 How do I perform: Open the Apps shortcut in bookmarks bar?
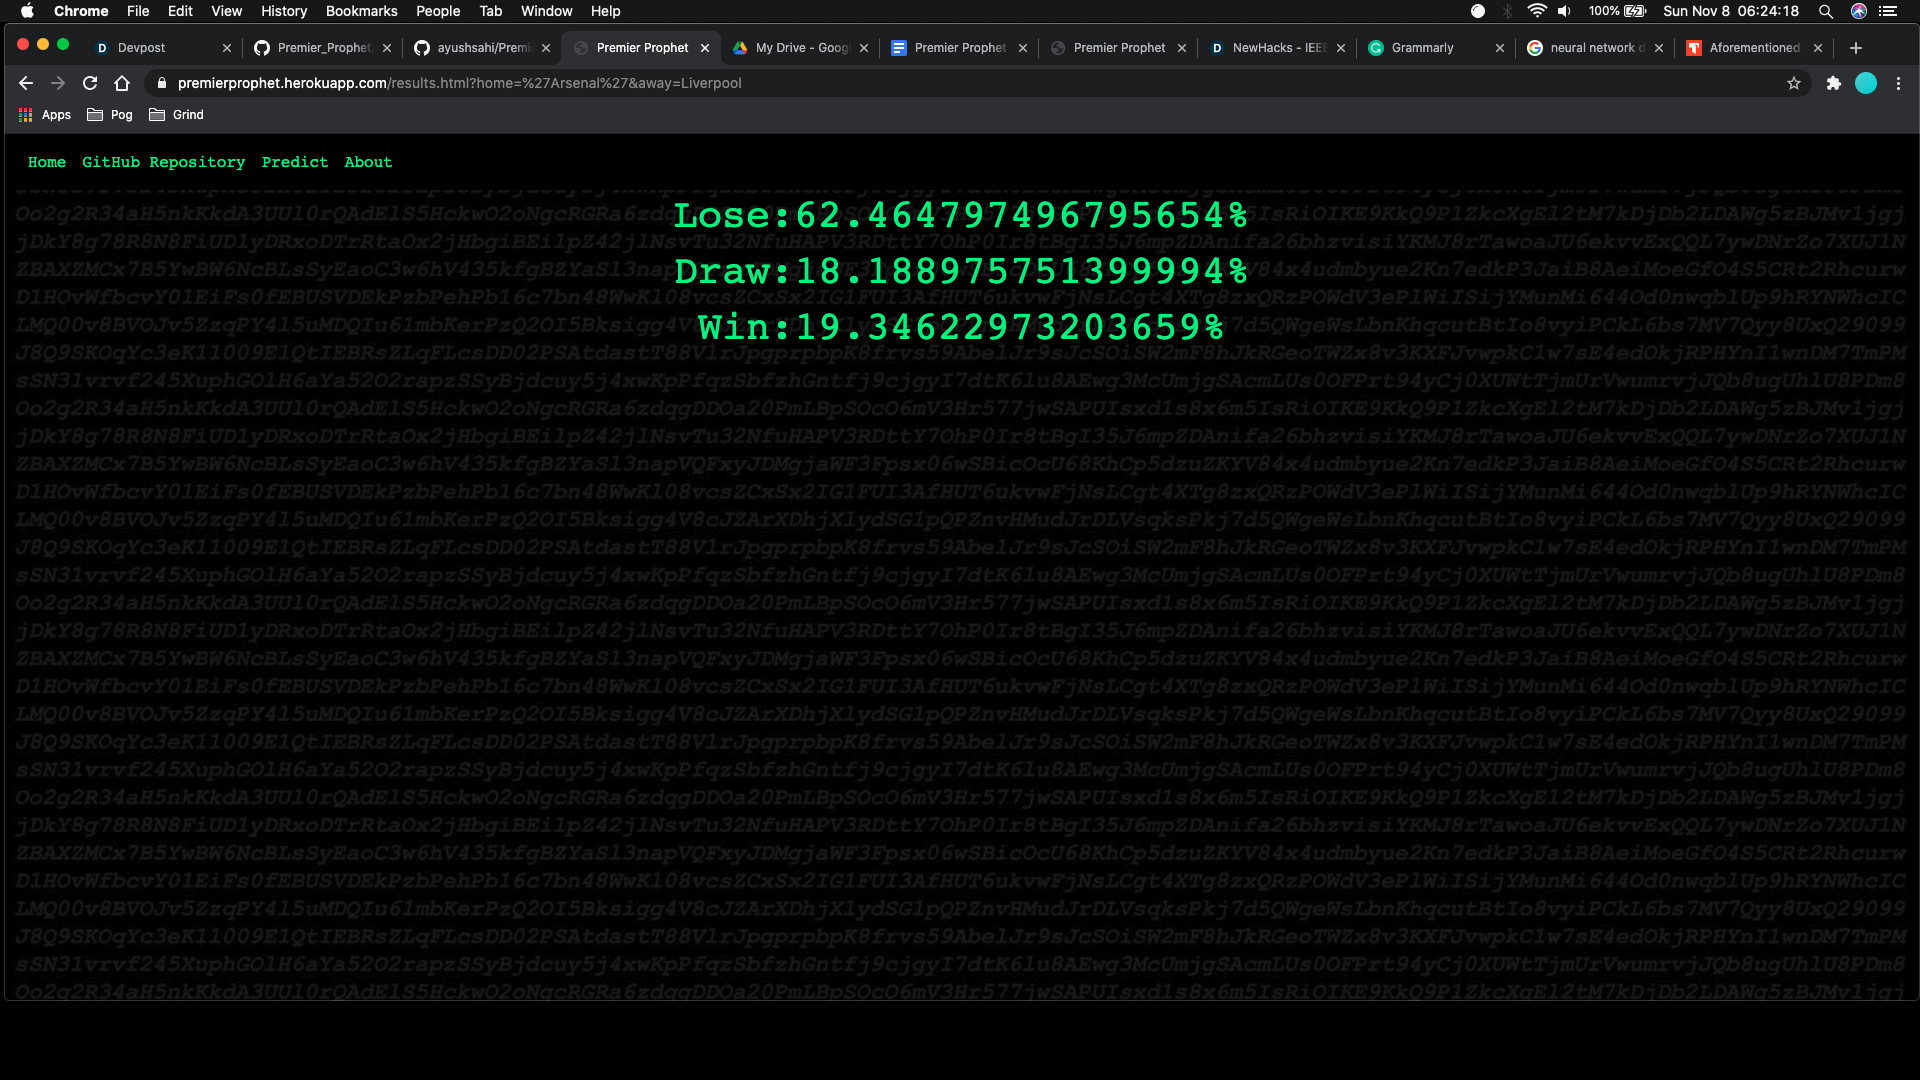tap(45, 115)
